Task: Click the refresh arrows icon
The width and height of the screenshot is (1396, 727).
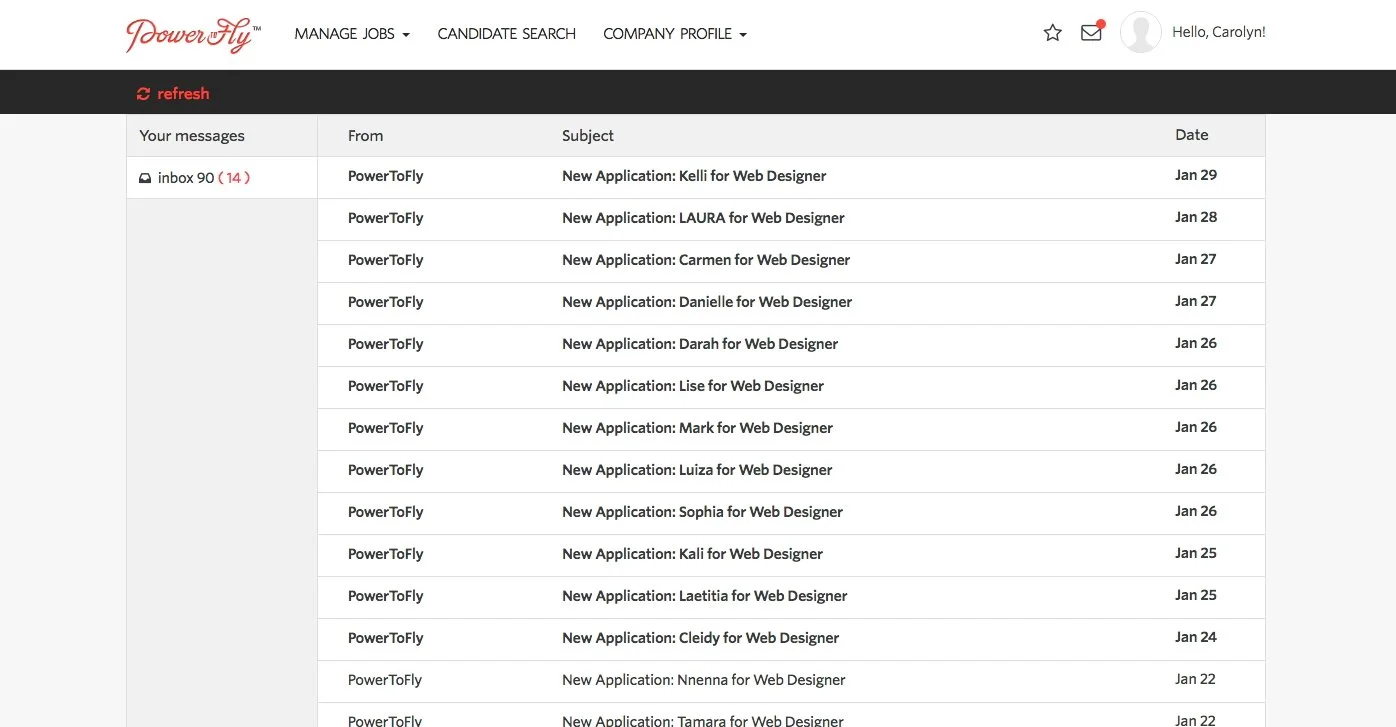Action: (x=143, y=94)
